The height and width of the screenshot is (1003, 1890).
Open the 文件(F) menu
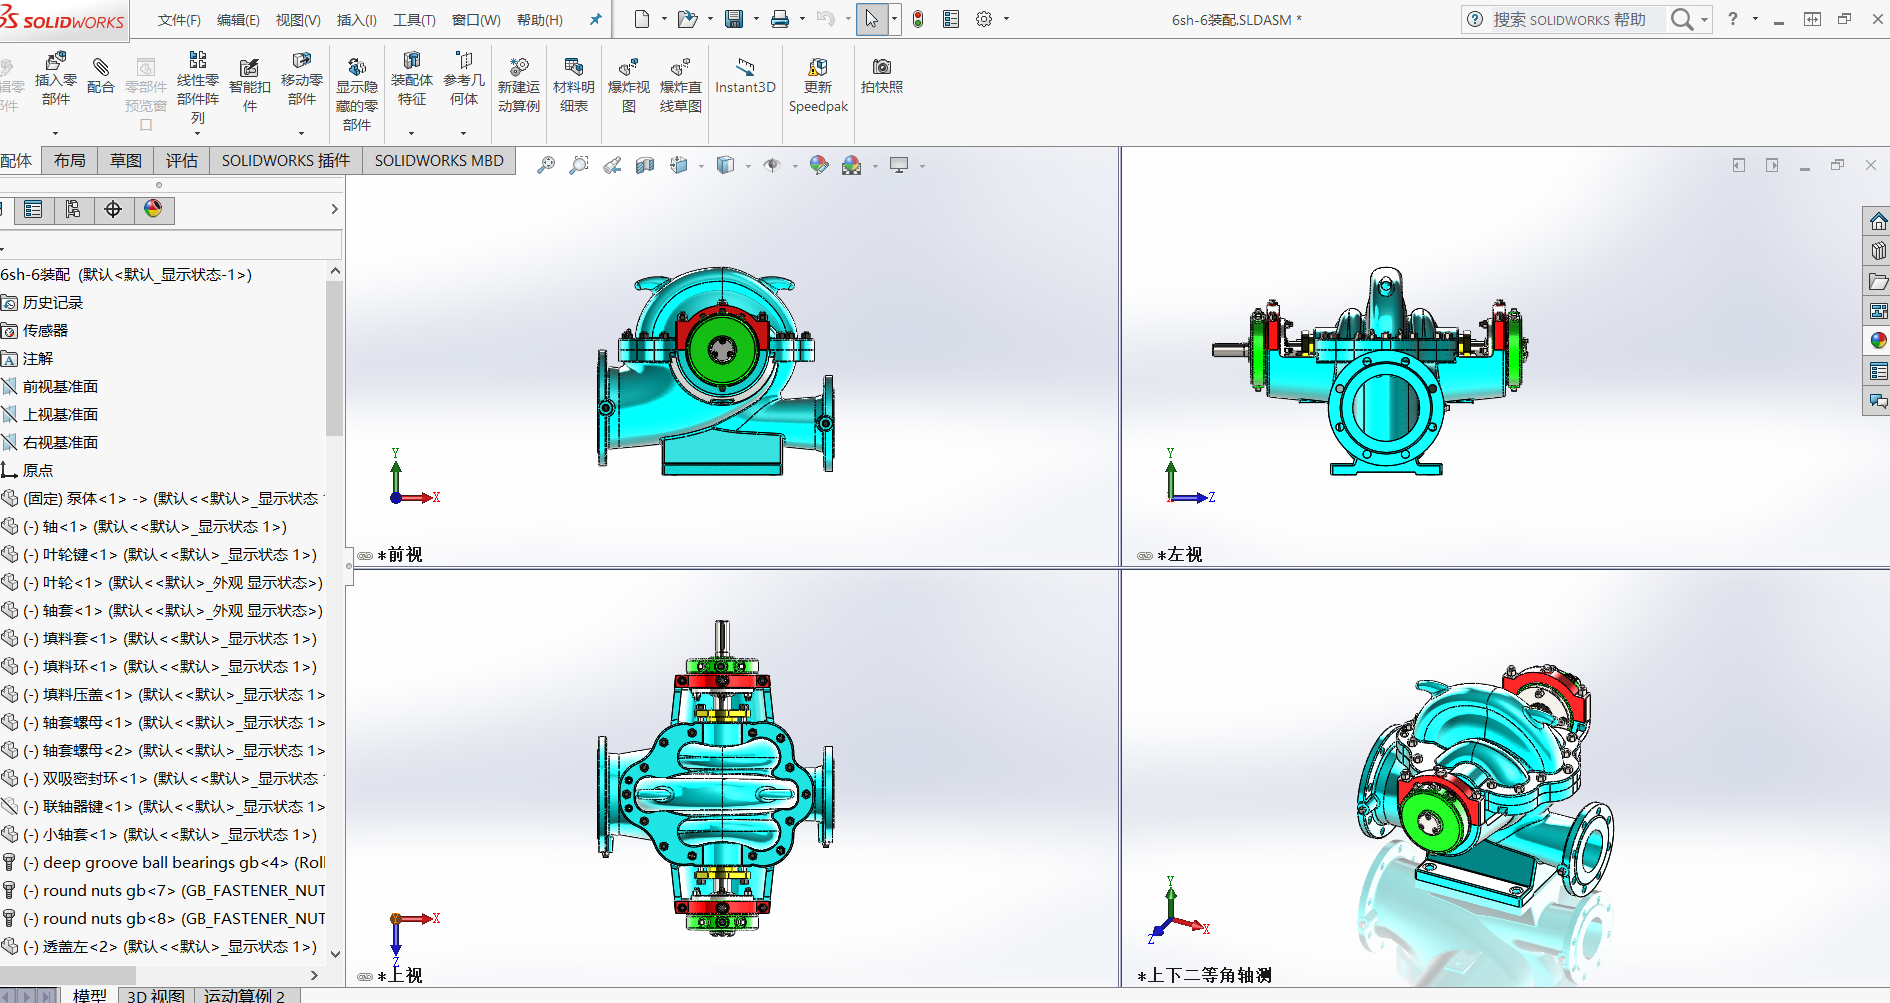(179, 20)
